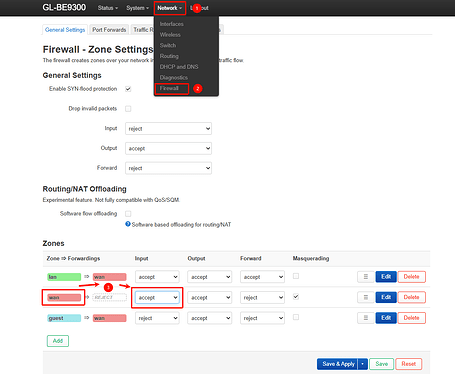The image size is (455, 374).
Task: Expand the Save & Apply arrow dropdown
Action: [363, 364]
